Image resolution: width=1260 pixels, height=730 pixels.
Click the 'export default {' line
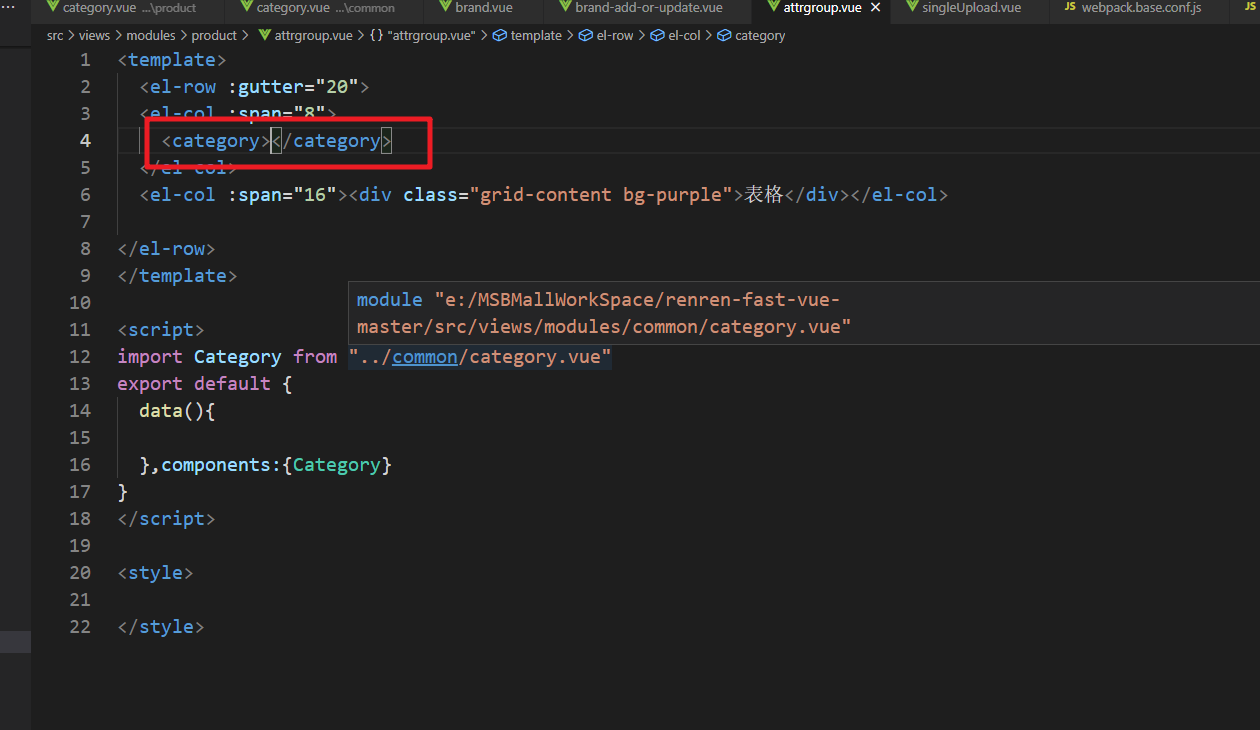(x=205, y=384)
